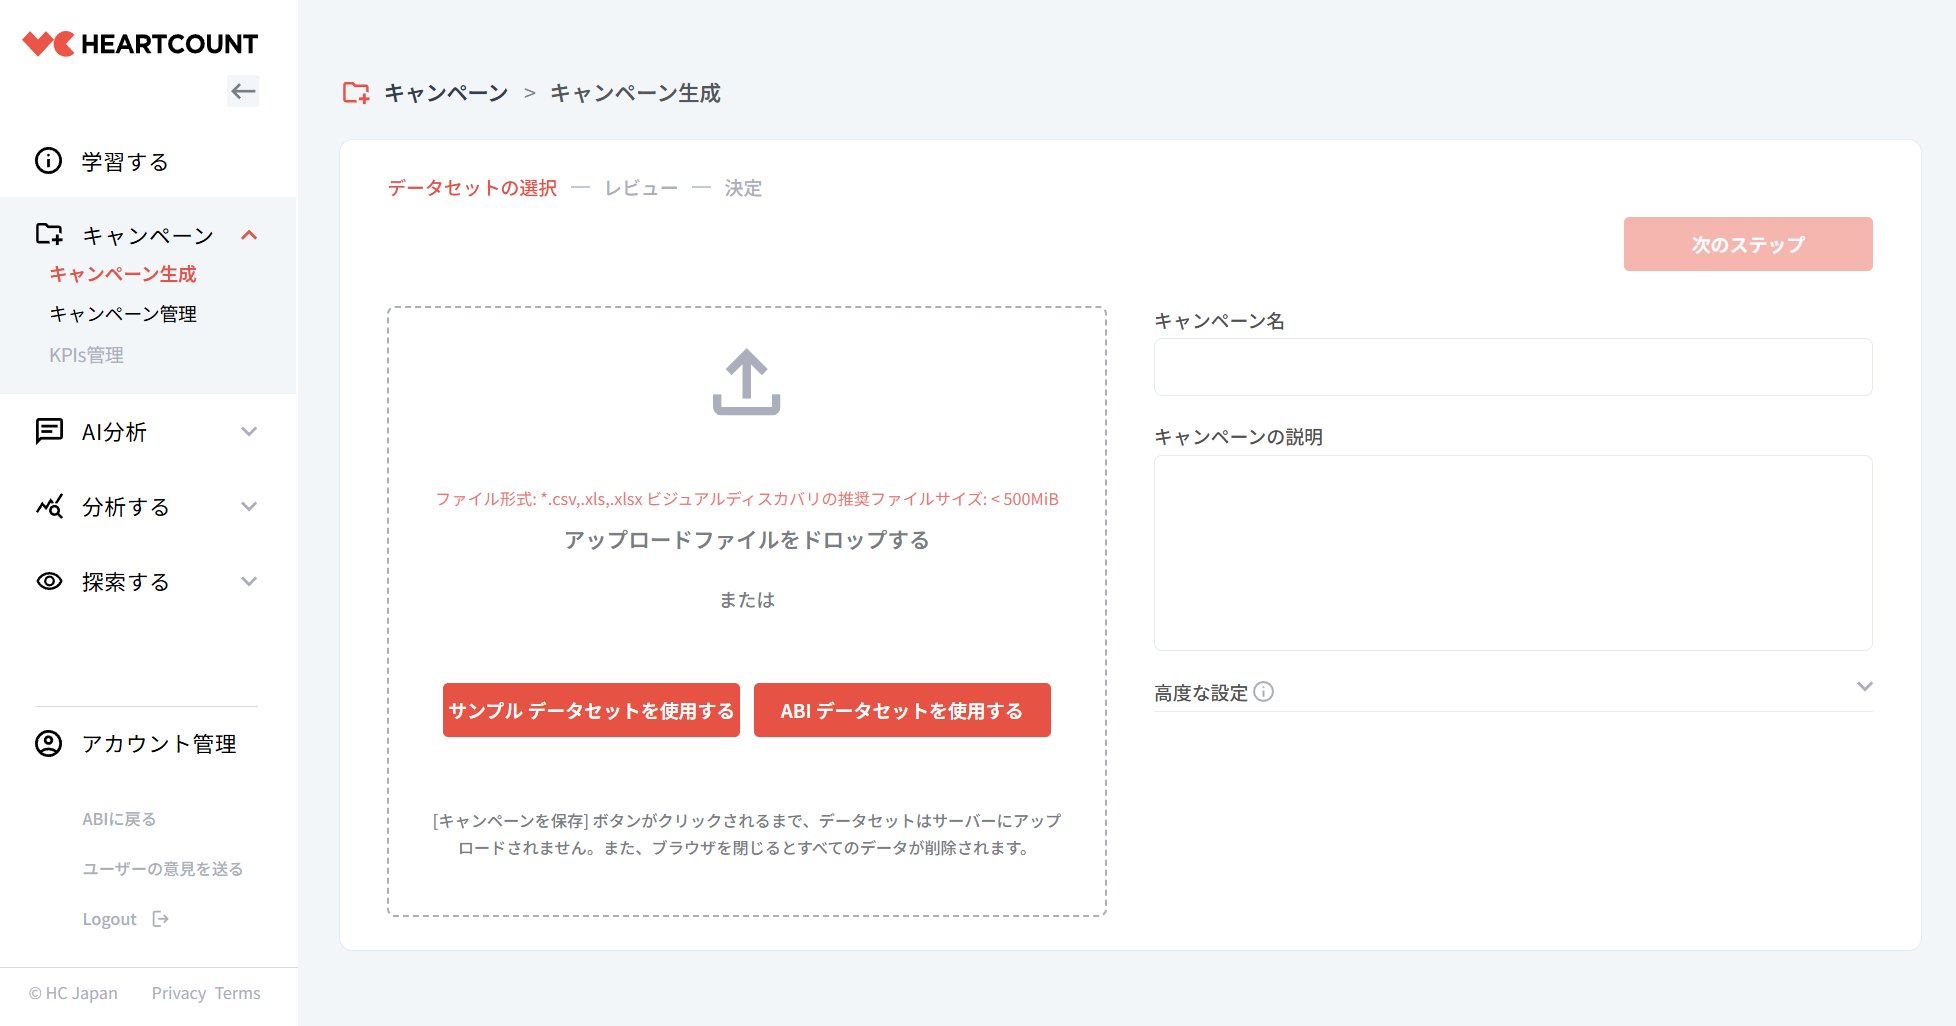
Task: Click the upload arrow icon in drop zone
Action: pos(746,382)
